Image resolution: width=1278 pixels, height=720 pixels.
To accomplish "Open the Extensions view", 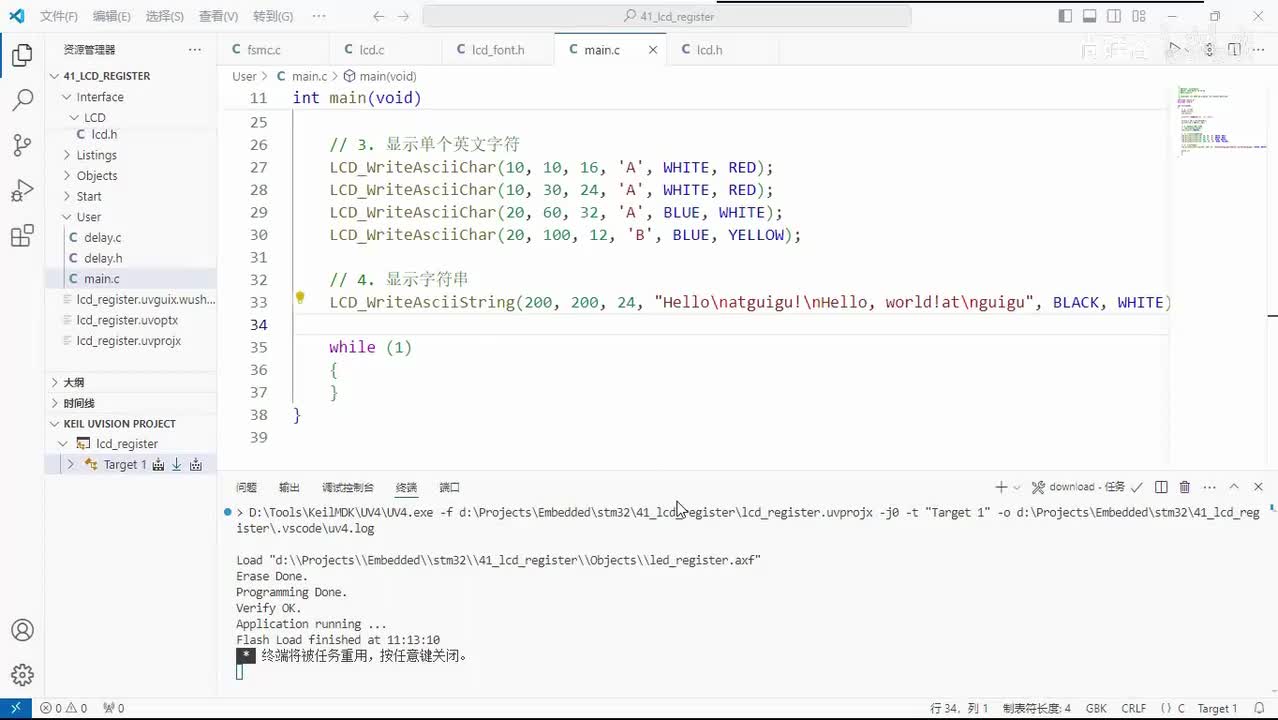I will pyautogui.click(x=22, y=236).
